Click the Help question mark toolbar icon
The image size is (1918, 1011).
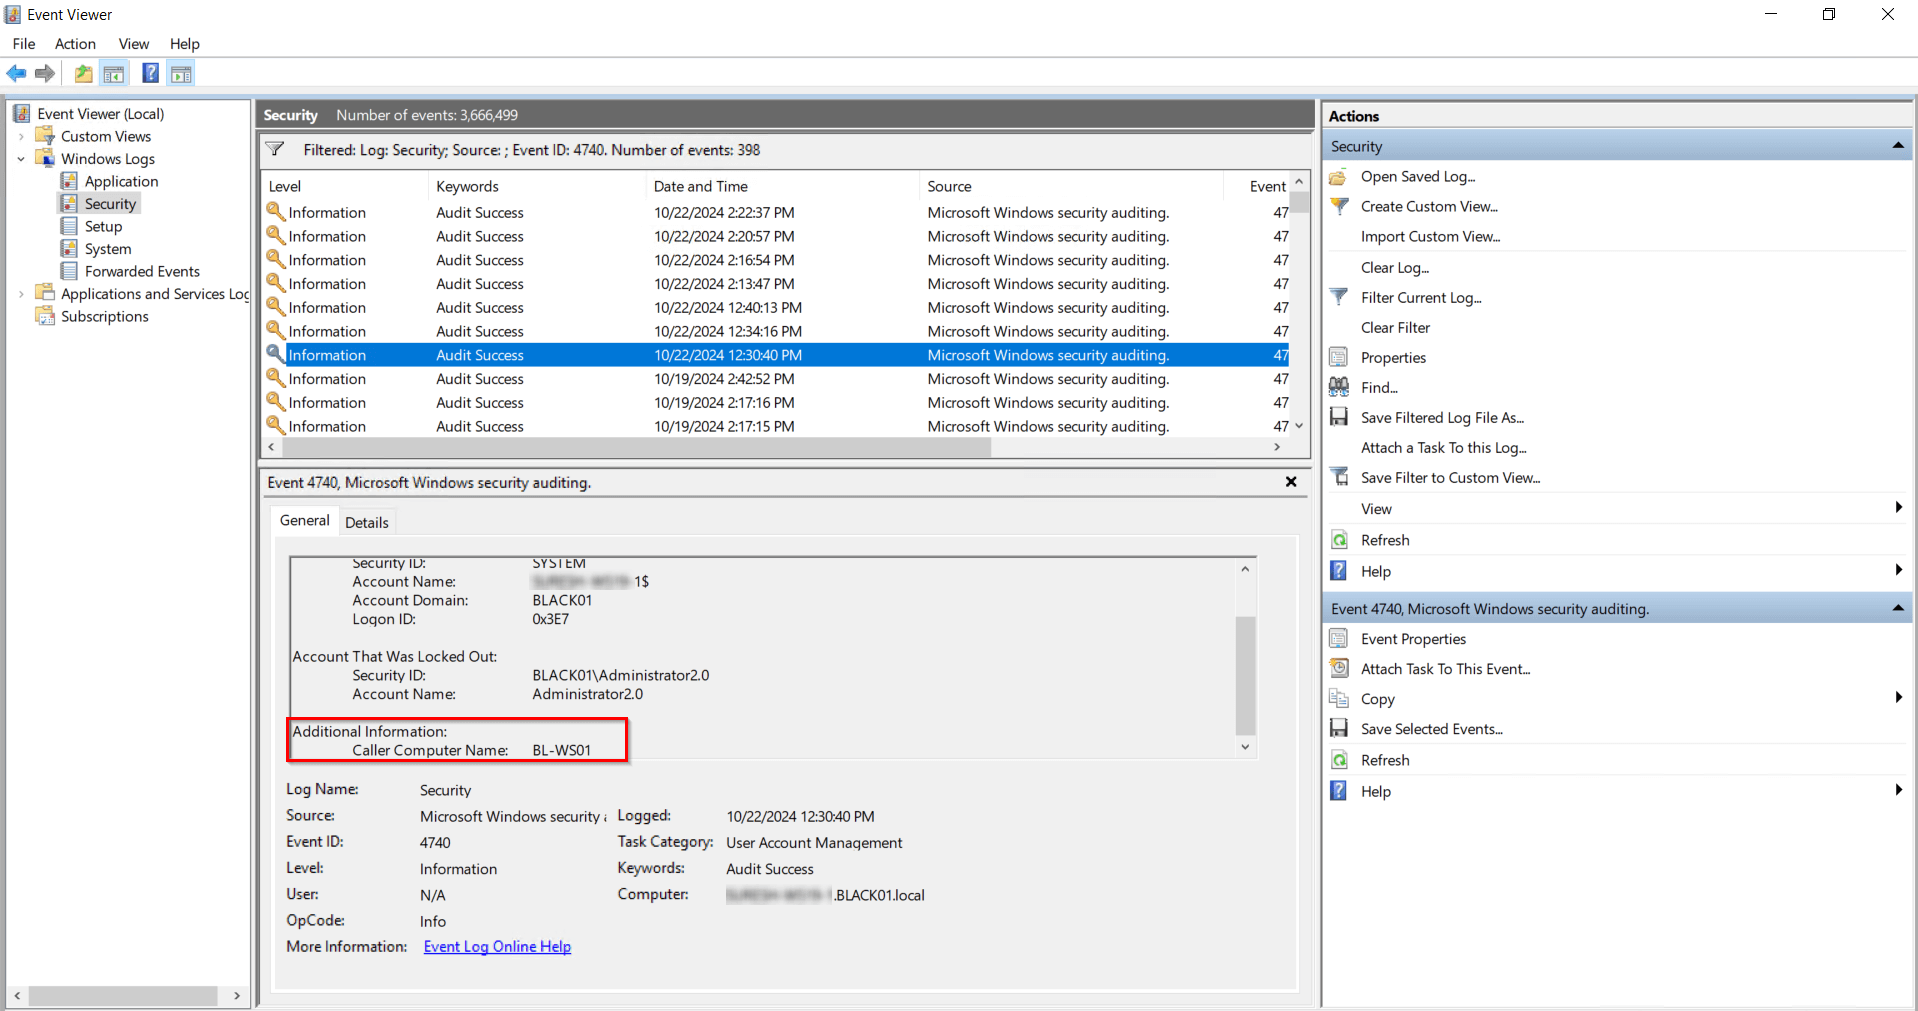(150, 73)
